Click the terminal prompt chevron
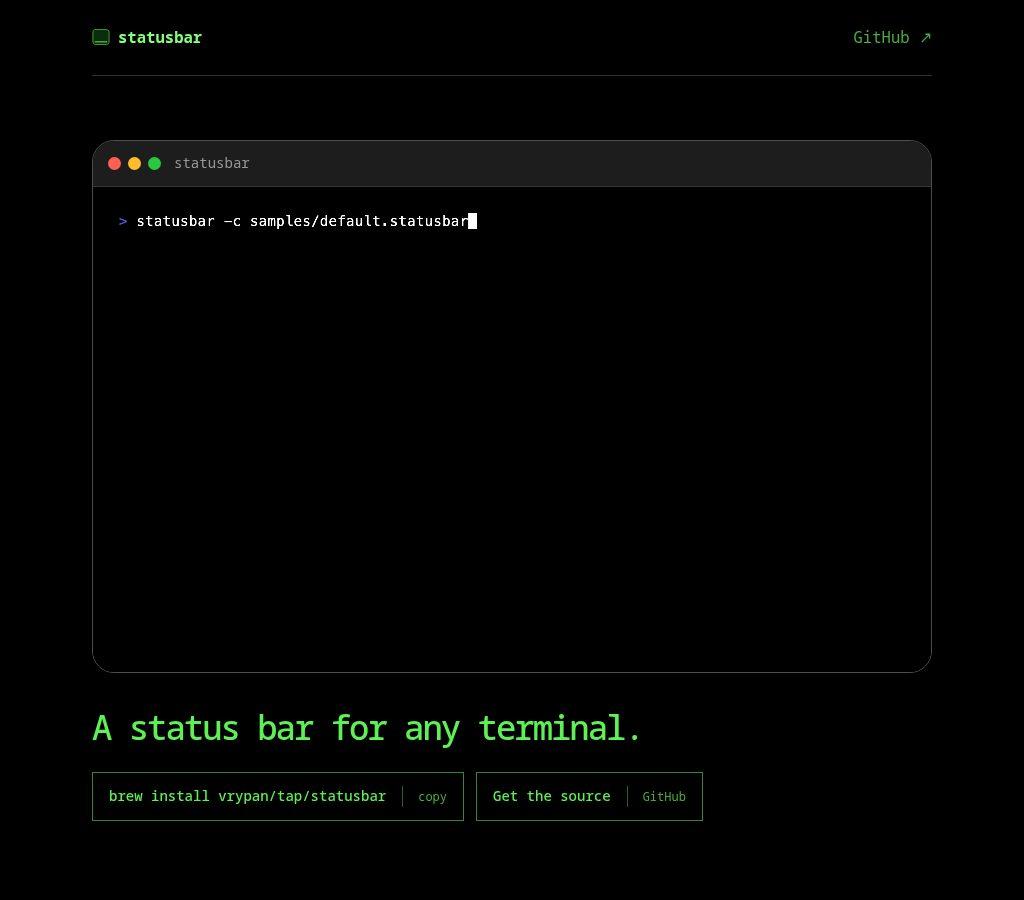1024x900 pixels. coord(123,221)
